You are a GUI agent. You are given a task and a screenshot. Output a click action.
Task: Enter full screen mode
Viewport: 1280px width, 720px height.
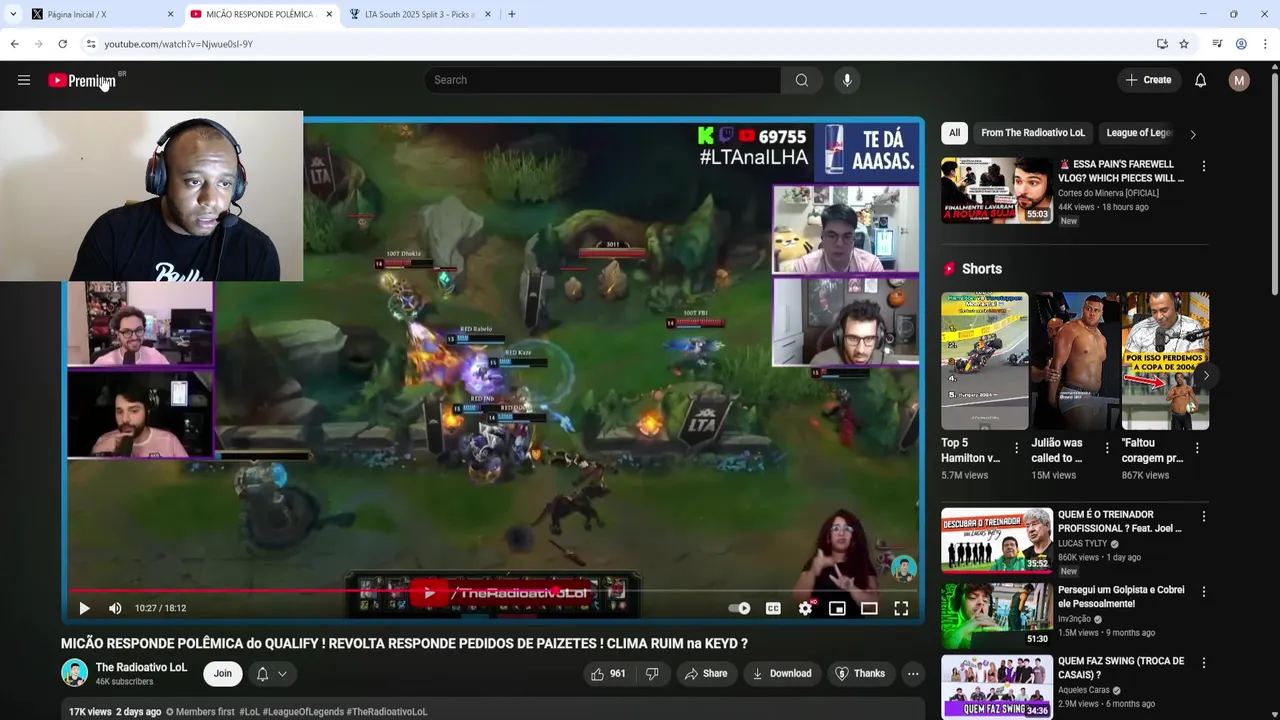901,608
